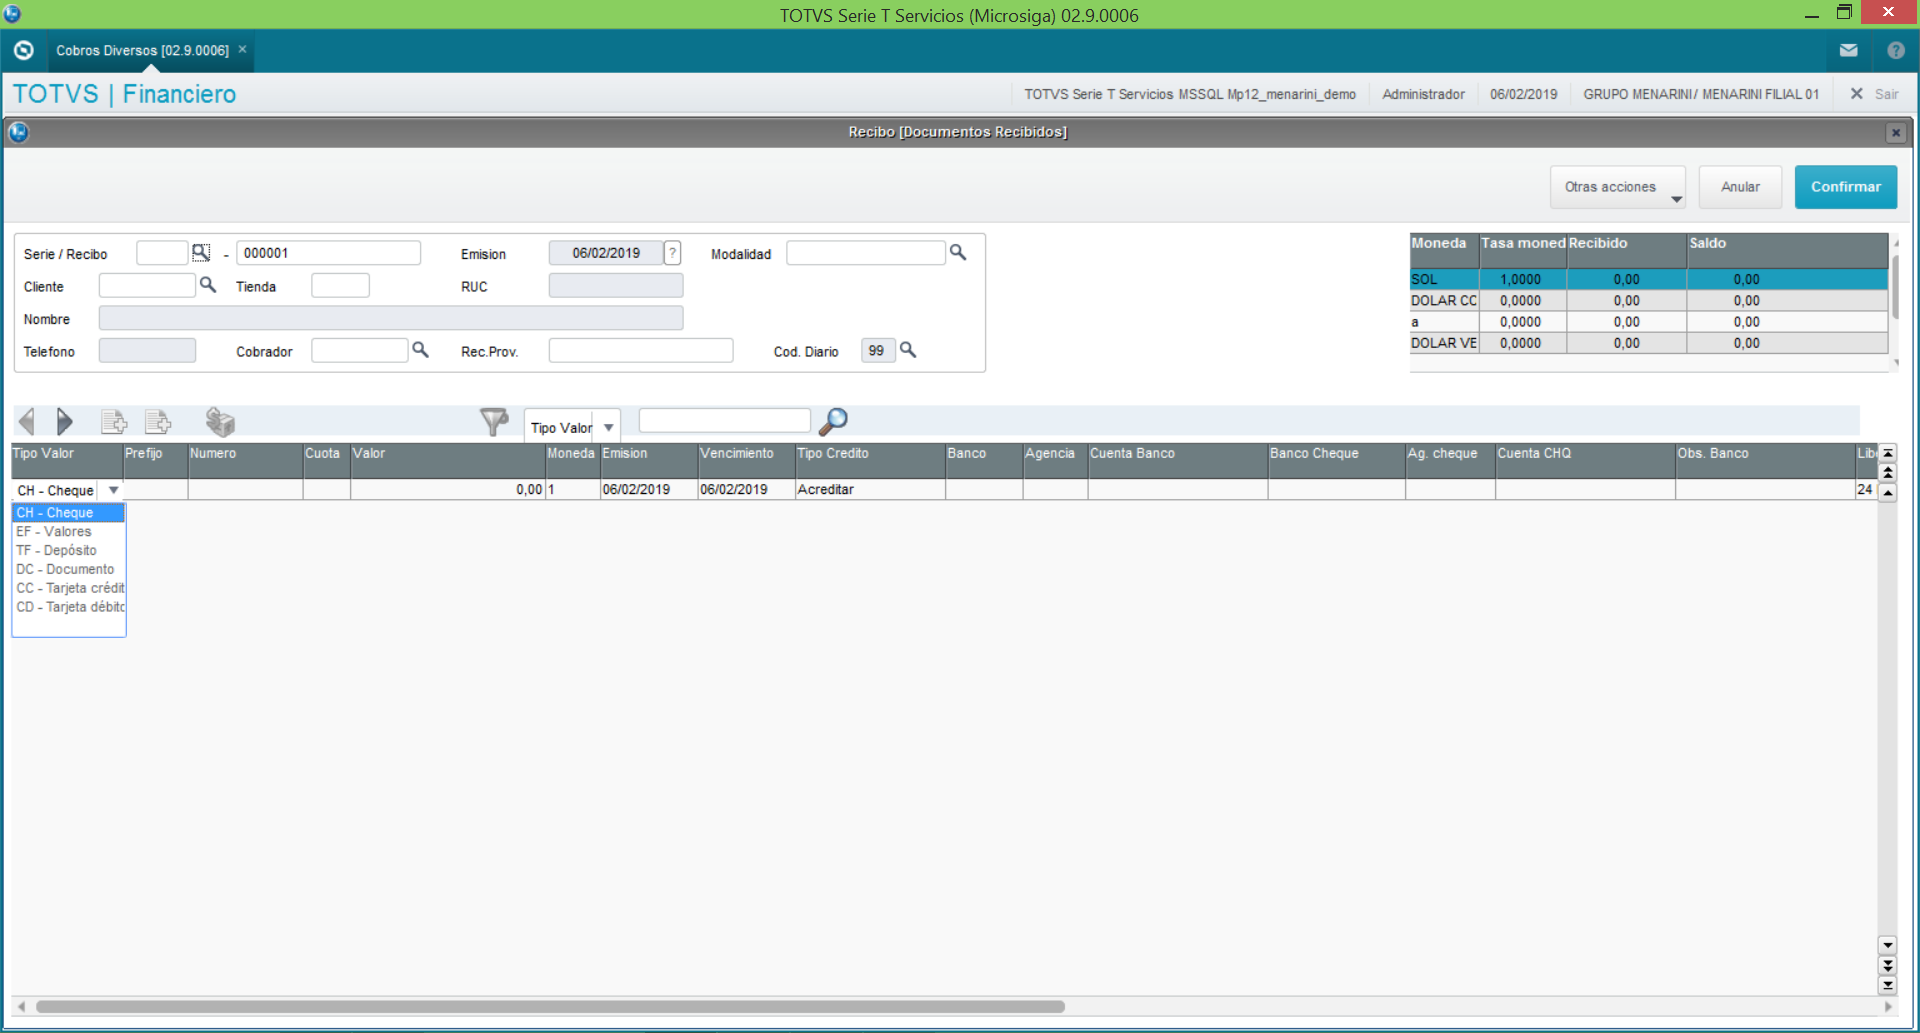1920x1033 pixels.
Task: Click the cash register payment icon
Action: tap(220, 421)
